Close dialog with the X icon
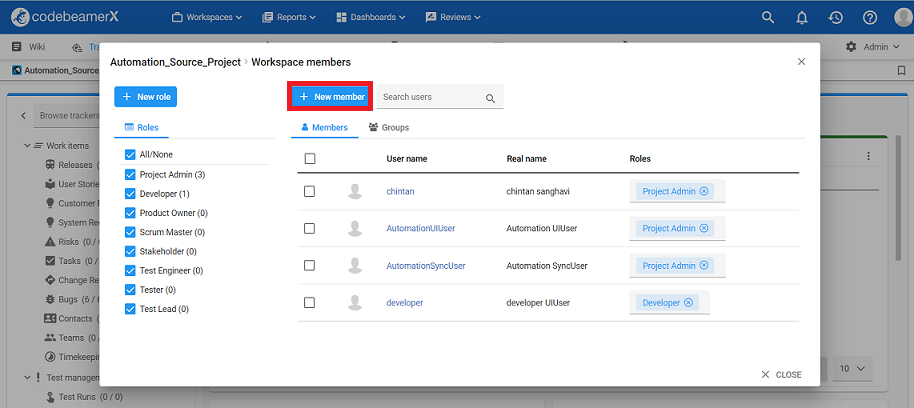Image resolution: width=914 pixels, height=408 pixels. point(801,62)
